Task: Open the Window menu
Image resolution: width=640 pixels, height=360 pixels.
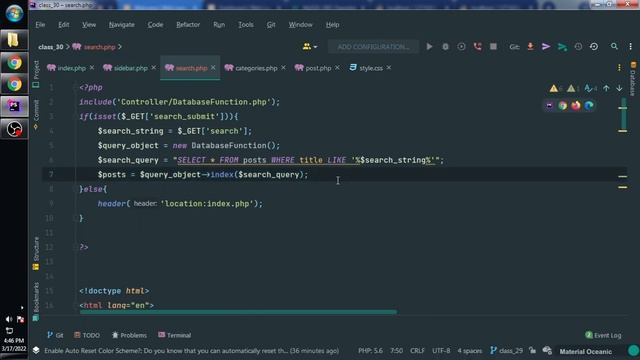Action: pos(300,24)
